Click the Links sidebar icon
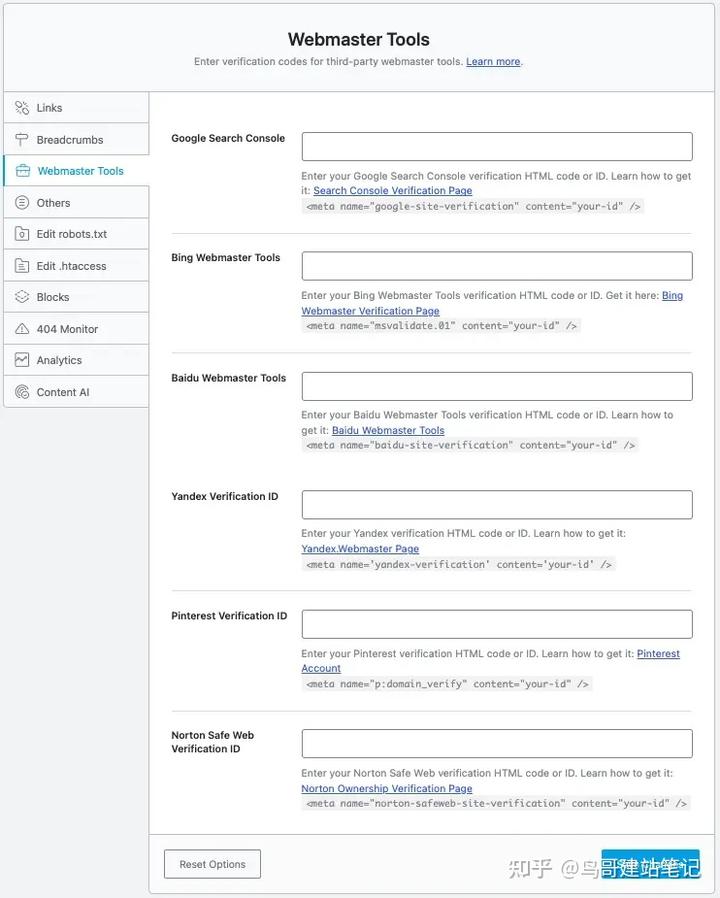The image size is (720, 898). click(x=22, y=108)
